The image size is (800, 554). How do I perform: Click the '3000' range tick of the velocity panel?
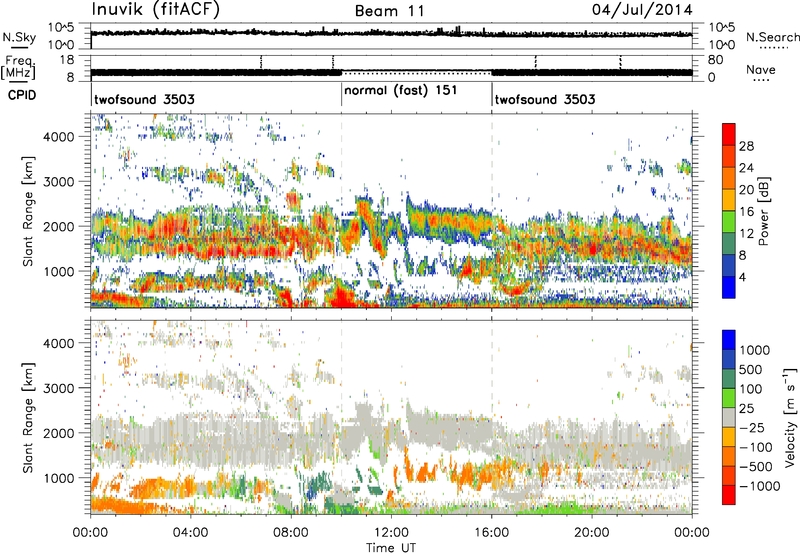[x=58, y=388]
